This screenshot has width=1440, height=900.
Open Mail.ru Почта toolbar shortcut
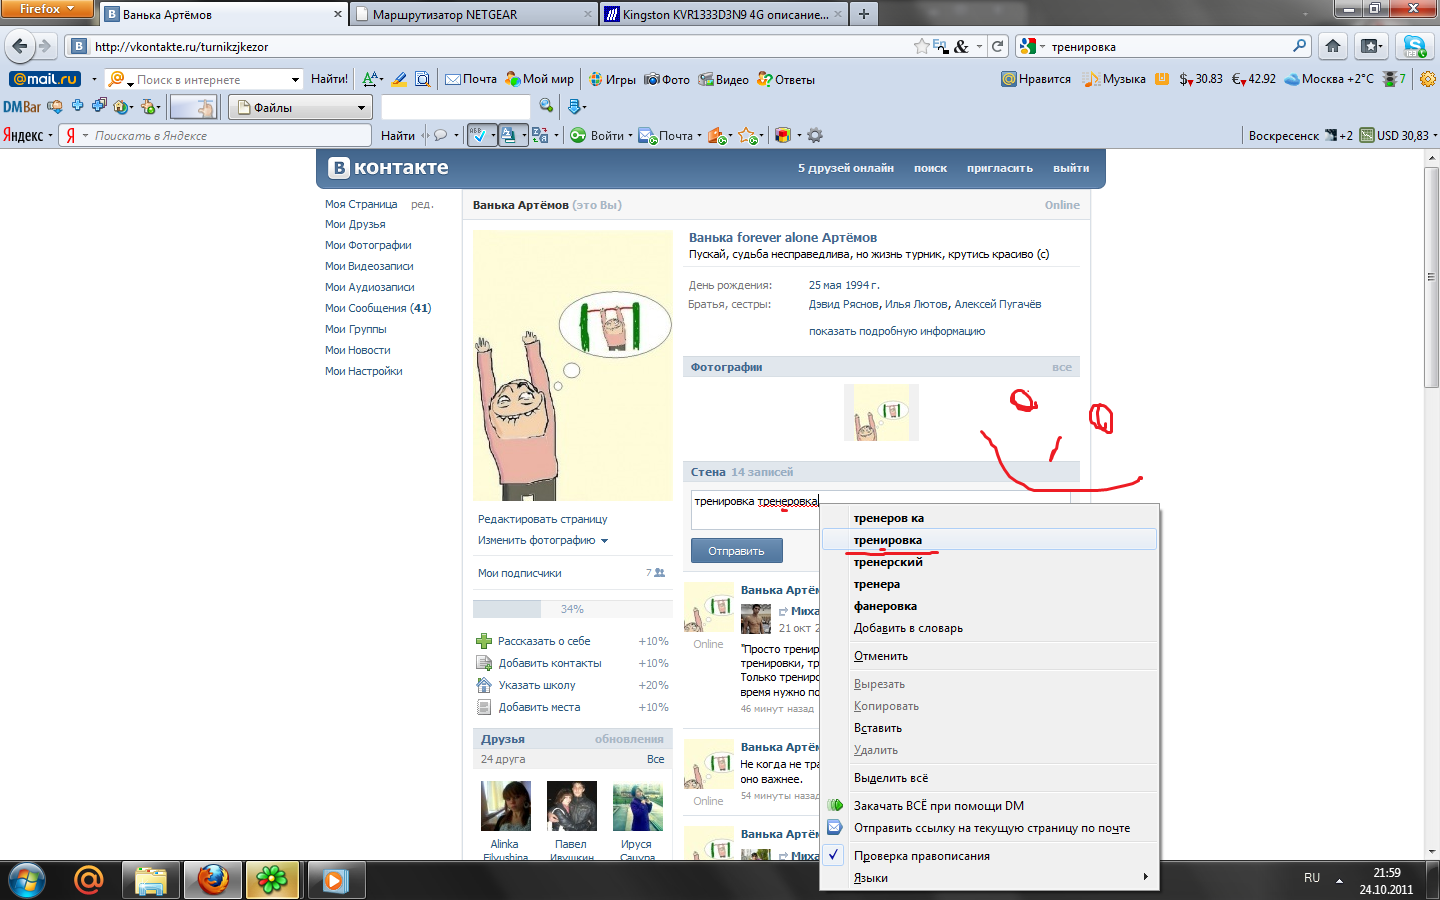pyautogui.click(x=471, y=79)
